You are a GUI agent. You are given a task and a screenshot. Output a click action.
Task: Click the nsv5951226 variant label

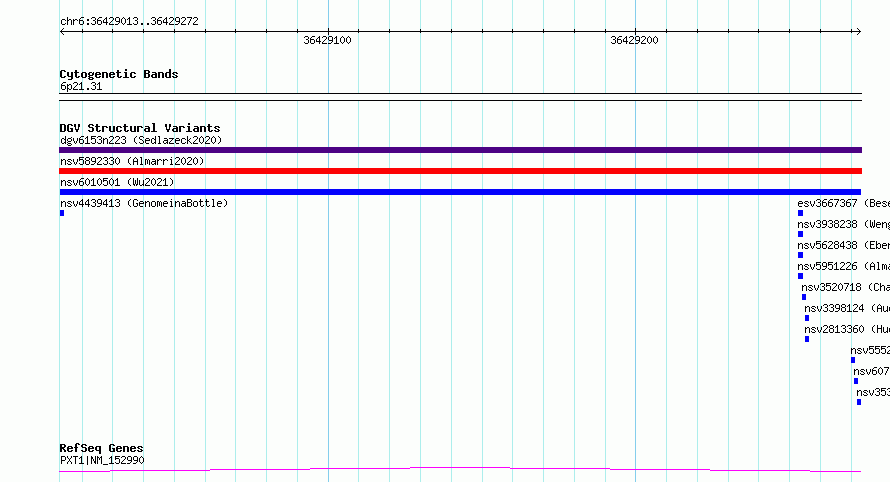pyautogui.click(x=843, y=266)
